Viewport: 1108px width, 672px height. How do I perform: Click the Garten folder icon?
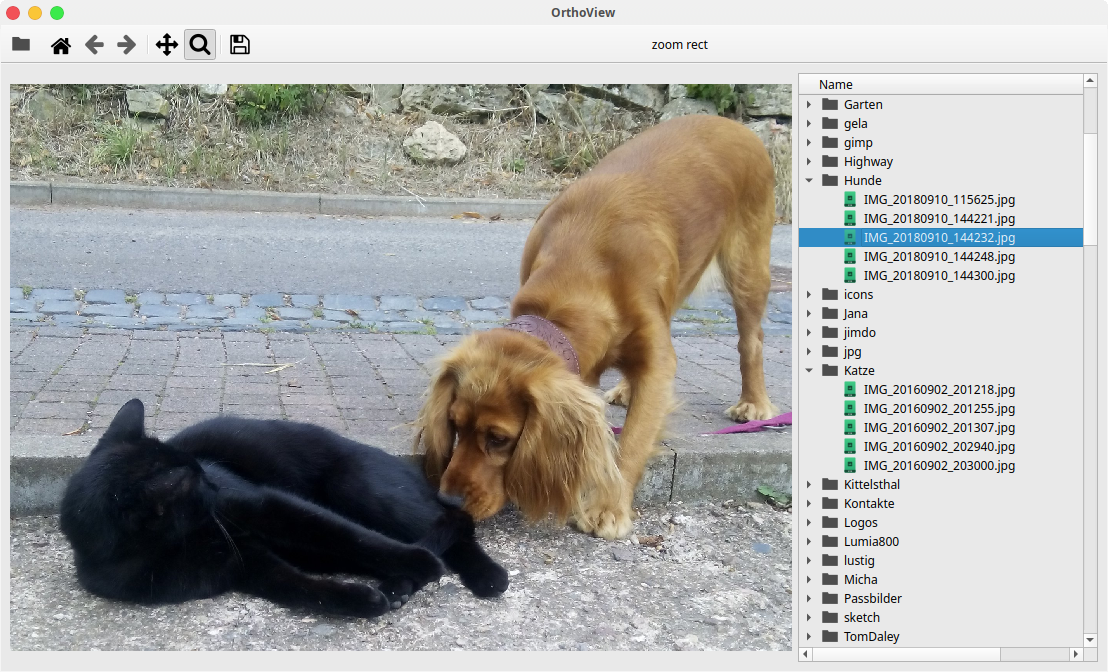coord(830,105)
